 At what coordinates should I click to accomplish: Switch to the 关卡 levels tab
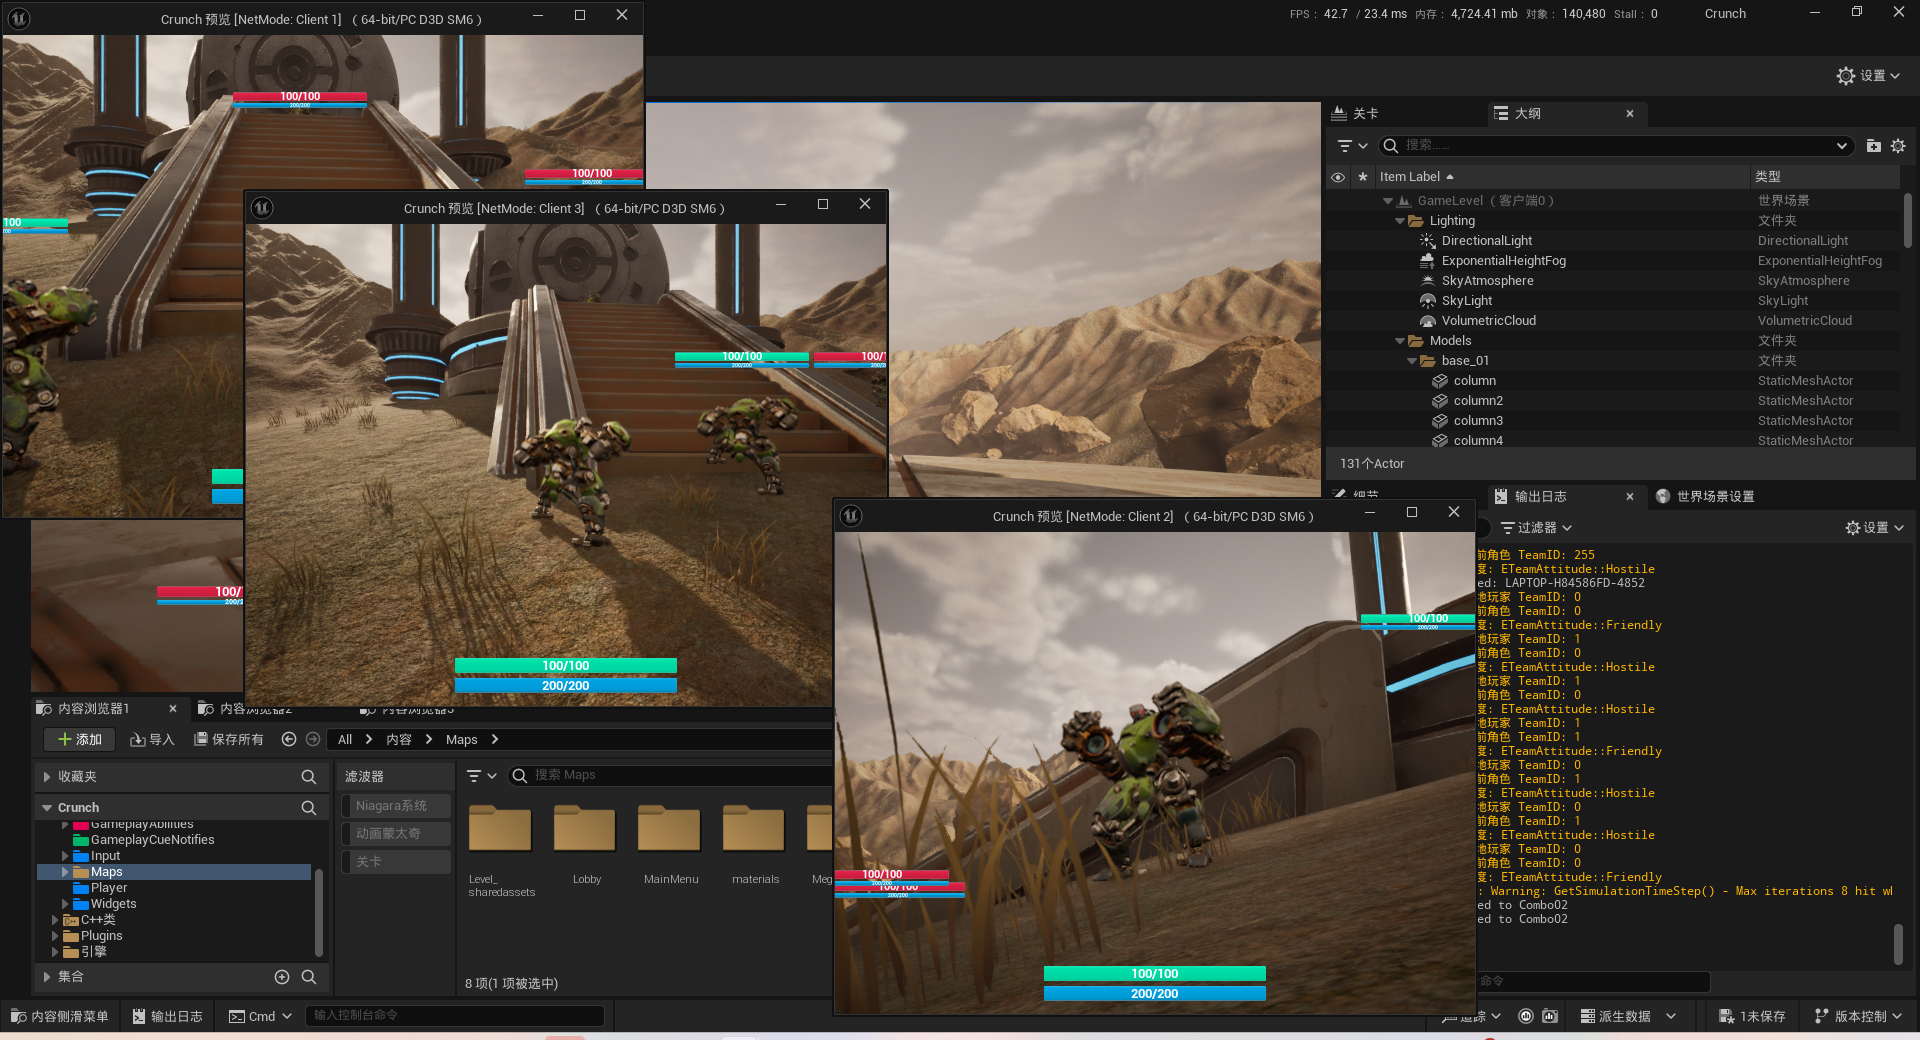(1356, 114)
